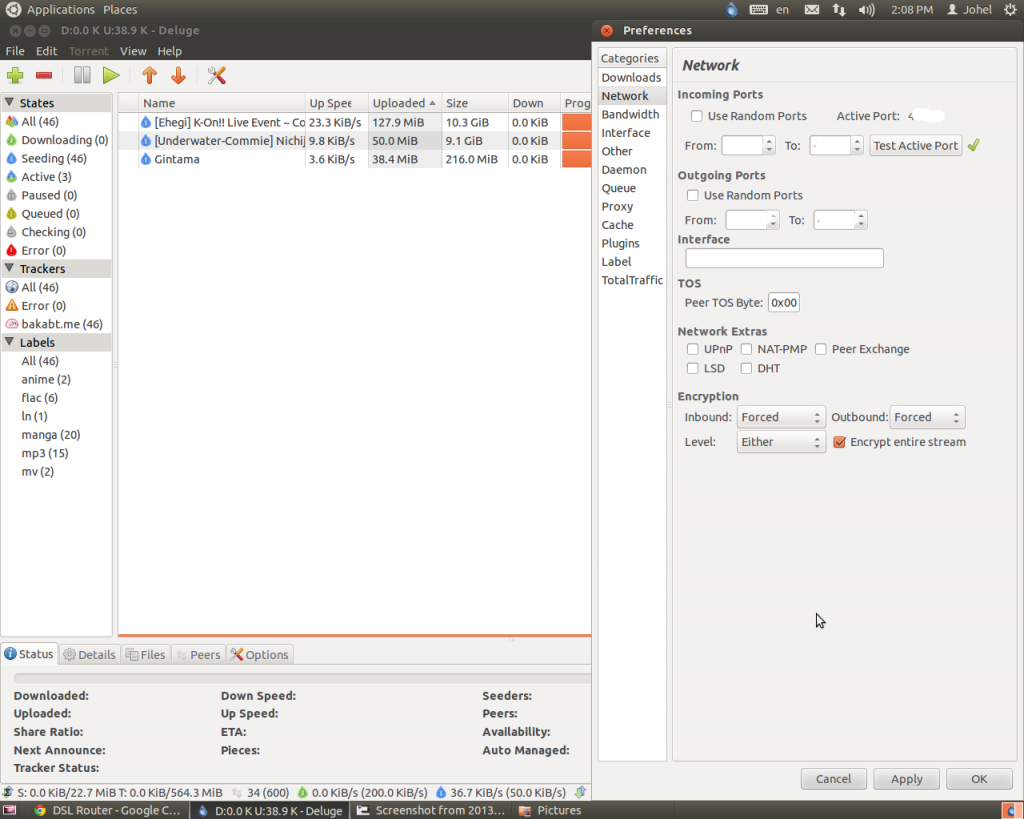Click the Queue Down arrow icon
1024x819 pixels.
(178, 76)
